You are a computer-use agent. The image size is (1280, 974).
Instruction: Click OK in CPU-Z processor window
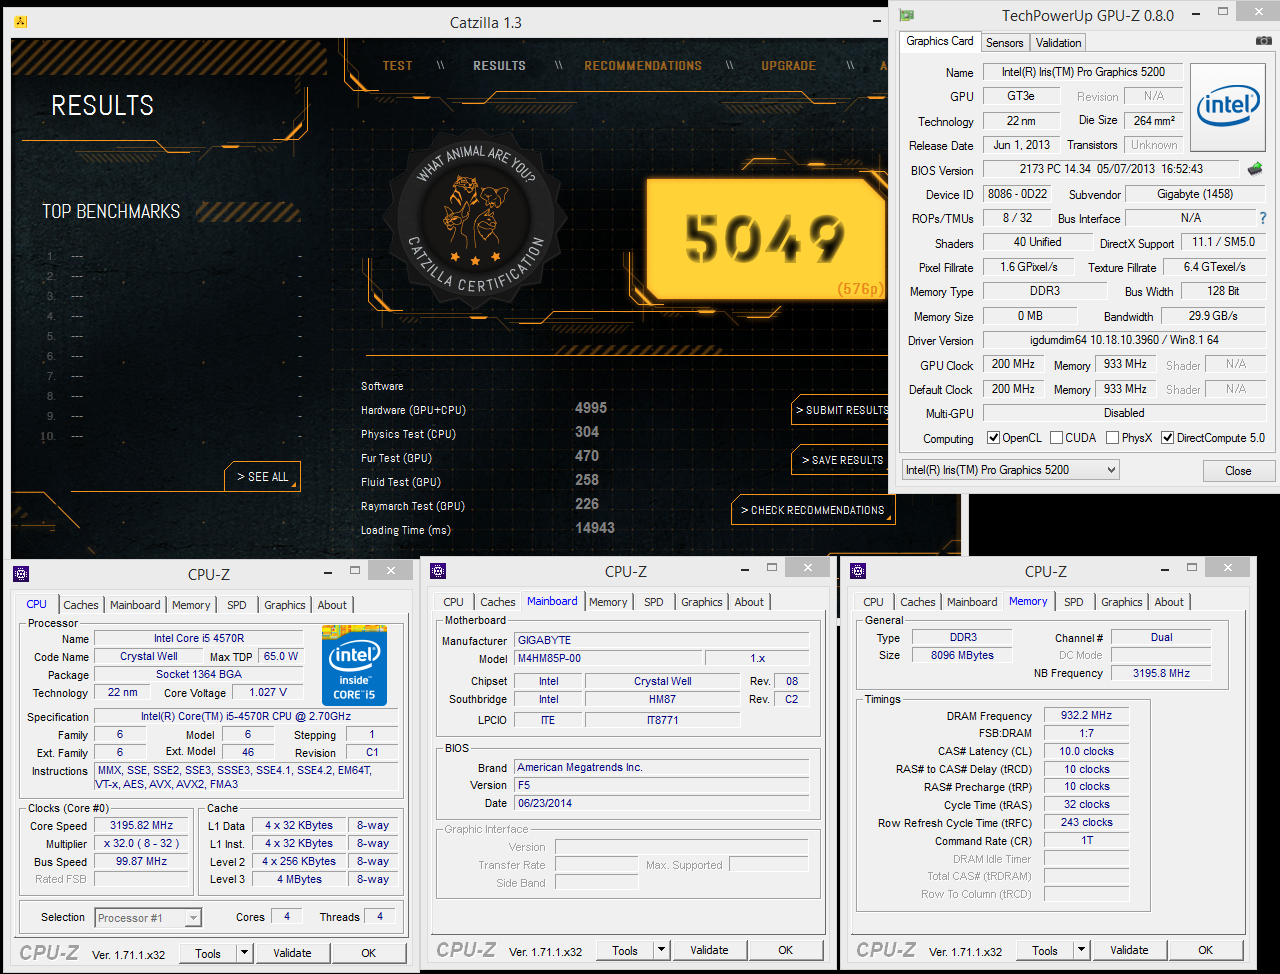[x=368, y=953]
